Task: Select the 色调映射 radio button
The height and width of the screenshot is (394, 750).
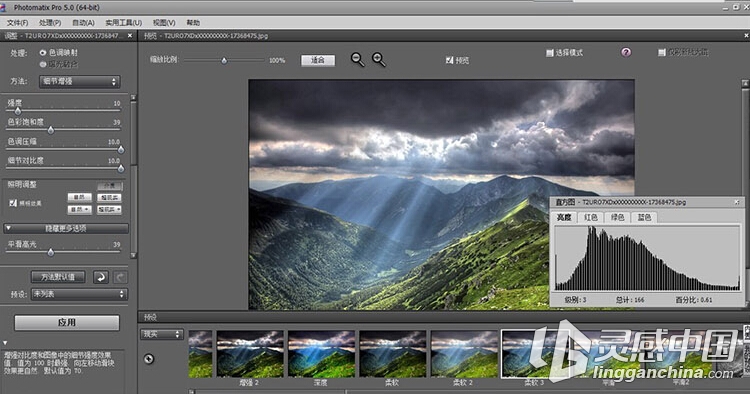Action: click(43, 53)
